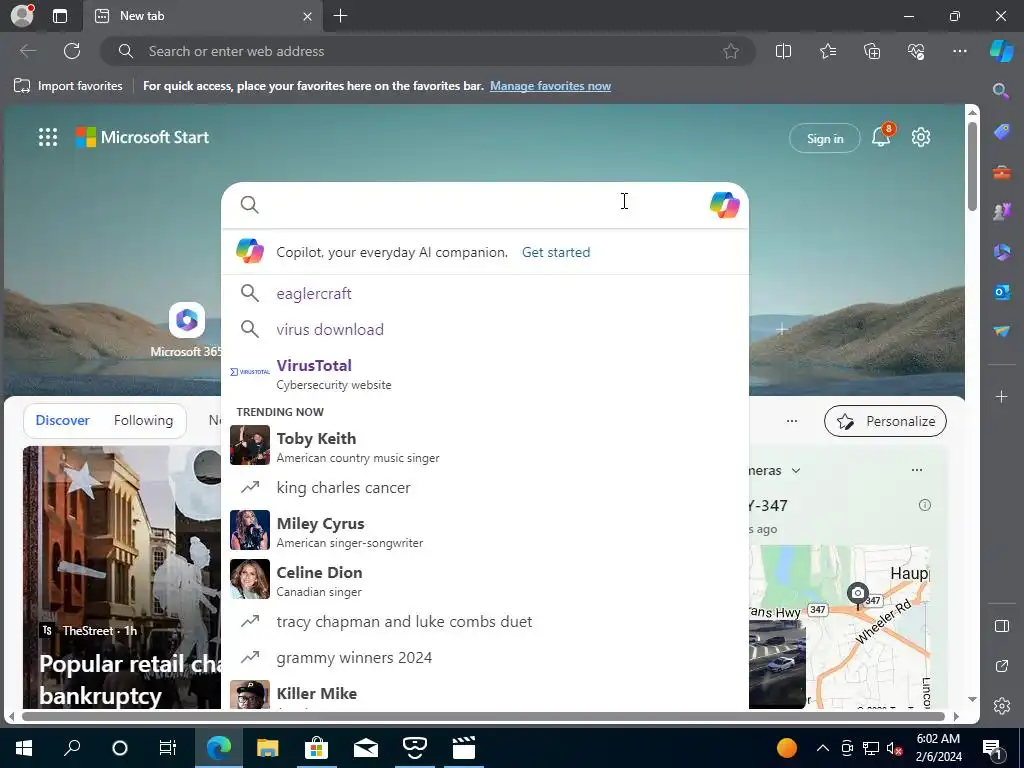Open the sidebar Microsoft 365 icon
The height and width of the screenshot is (768, 1024).
click(x=1001, y=251)
